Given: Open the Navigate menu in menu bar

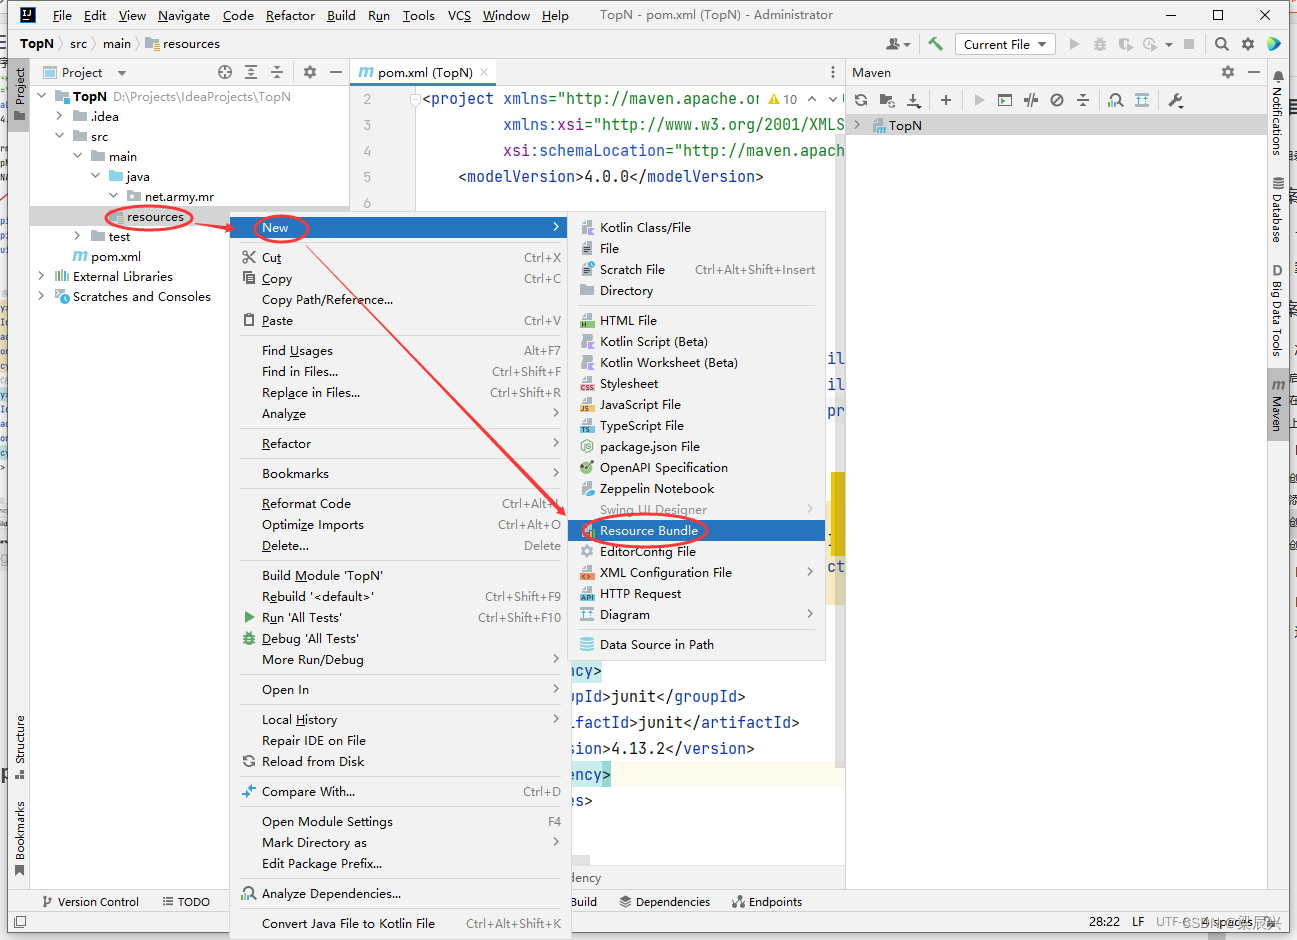Looking at the screenshot, I should pyautogui.click(x=184, y=15).
